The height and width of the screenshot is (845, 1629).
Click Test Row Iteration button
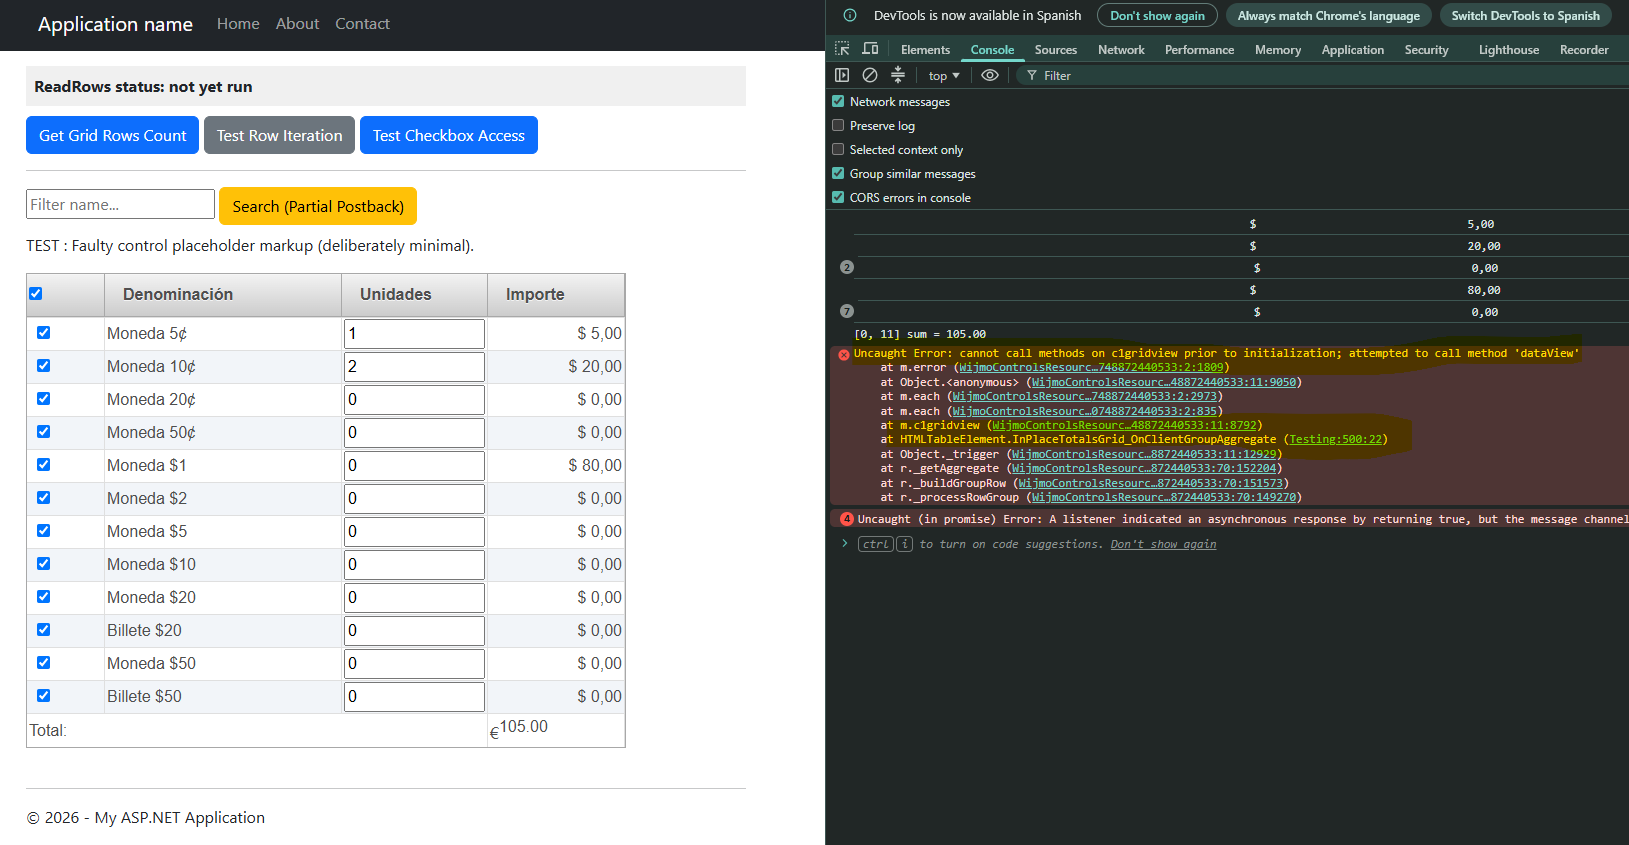pos(279,135)
